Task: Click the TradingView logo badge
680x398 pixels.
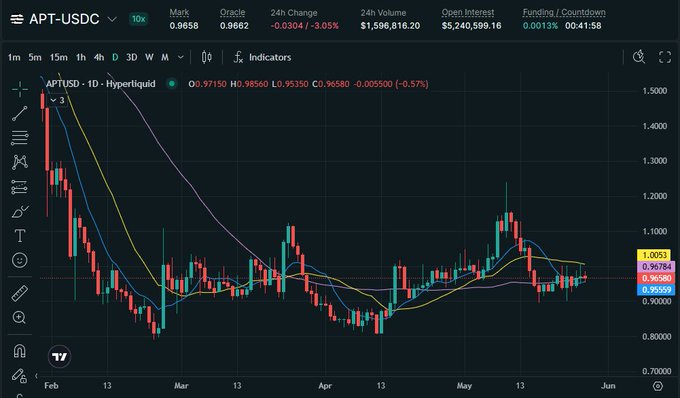Action: click(59, 356)
